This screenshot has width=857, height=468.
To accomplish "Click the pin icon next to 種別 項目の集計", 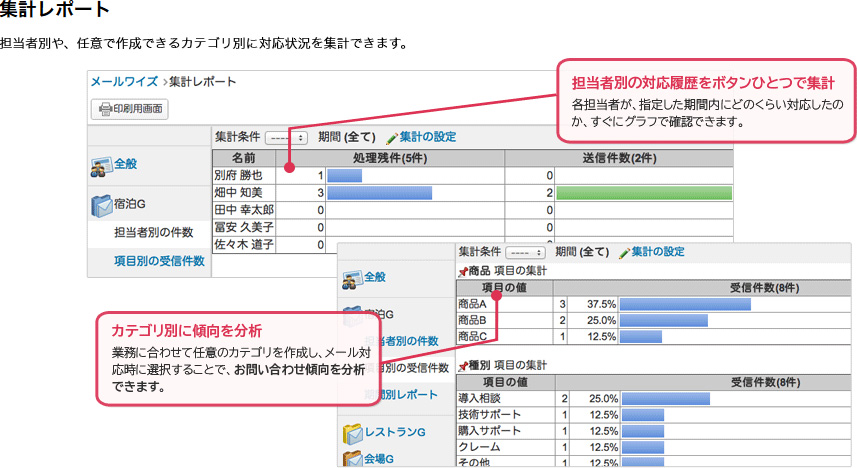I will tap(461, 364).
